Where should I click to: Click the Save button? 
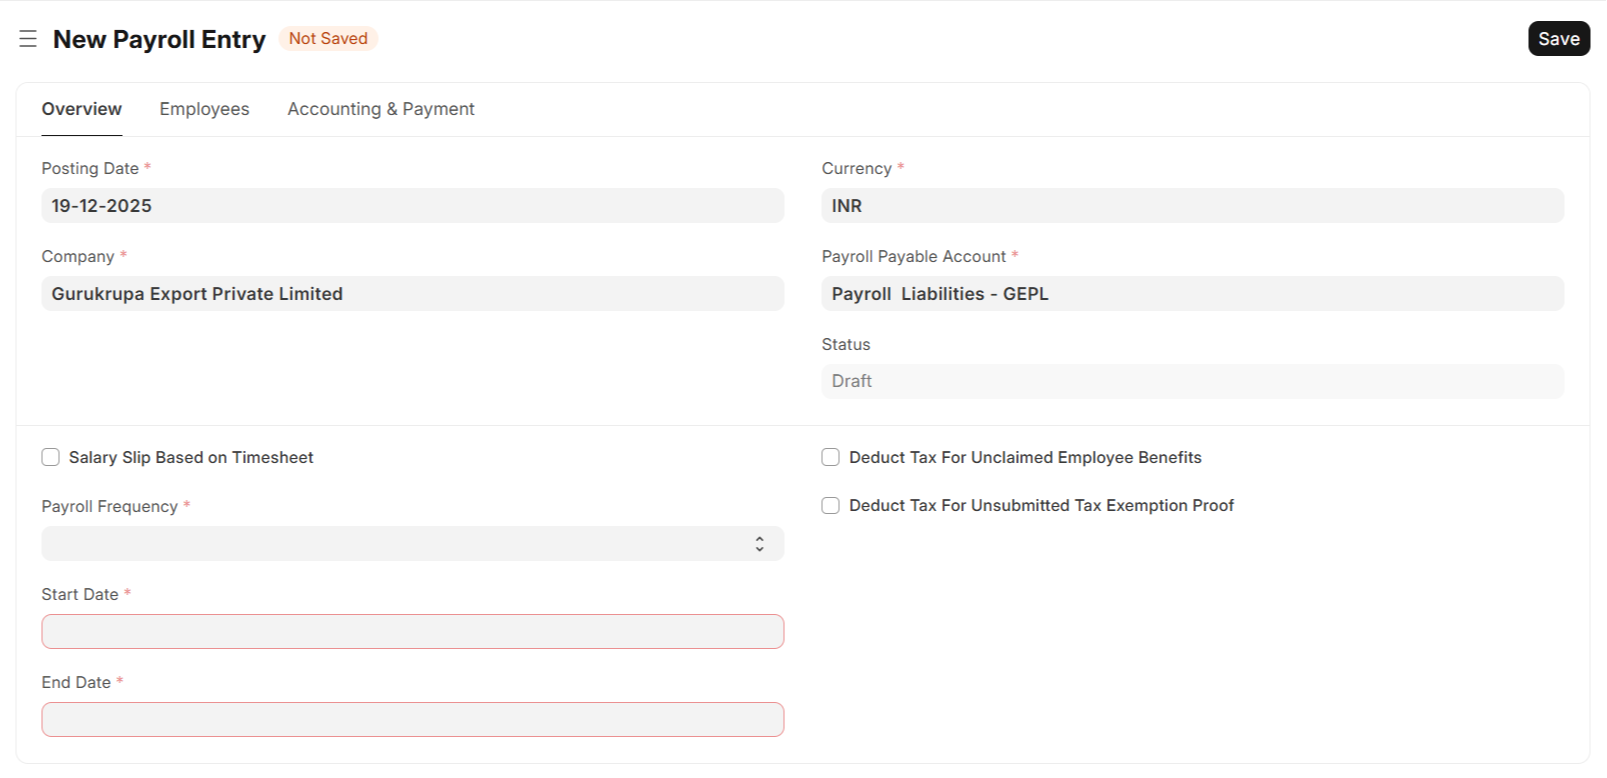[1558, 39]
